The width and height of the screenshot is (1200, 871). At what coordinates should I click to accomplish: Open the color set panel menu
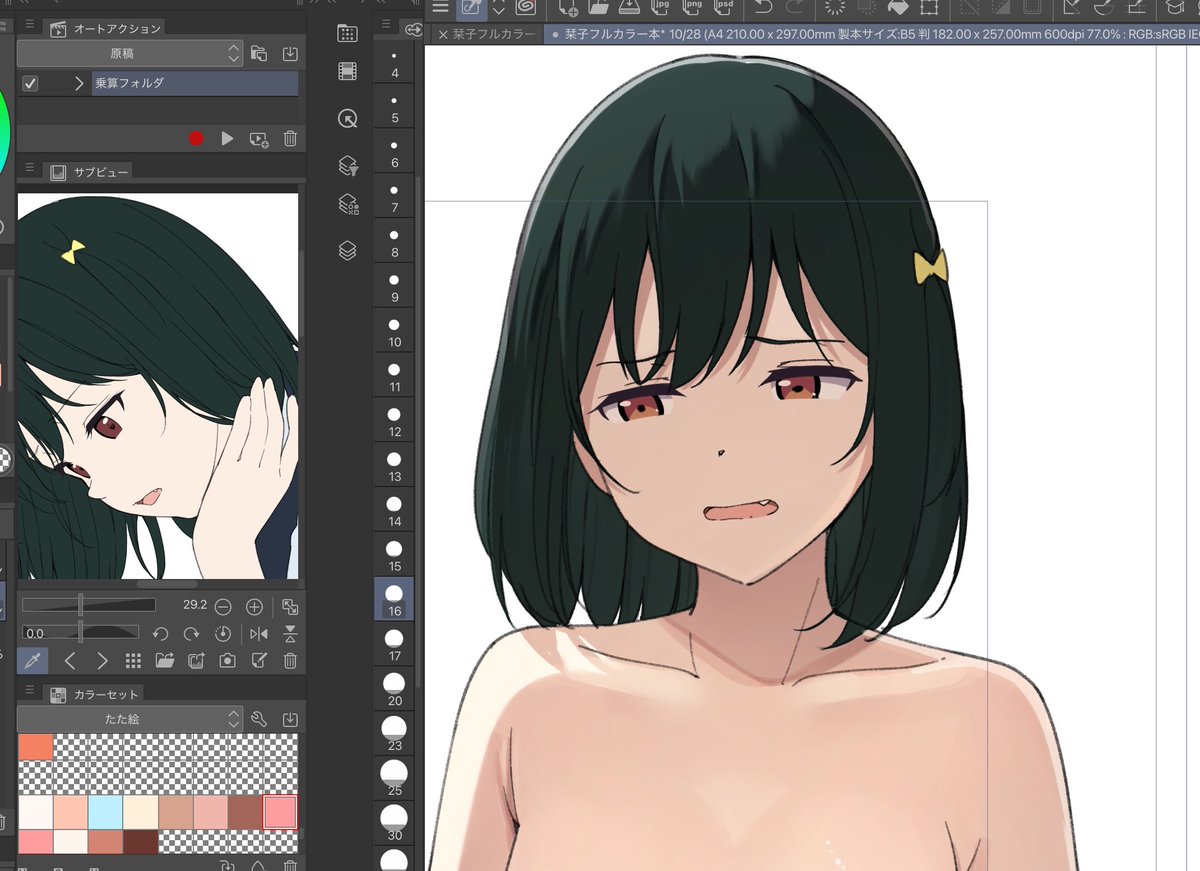pyautogui.click(x=29, y=689)
